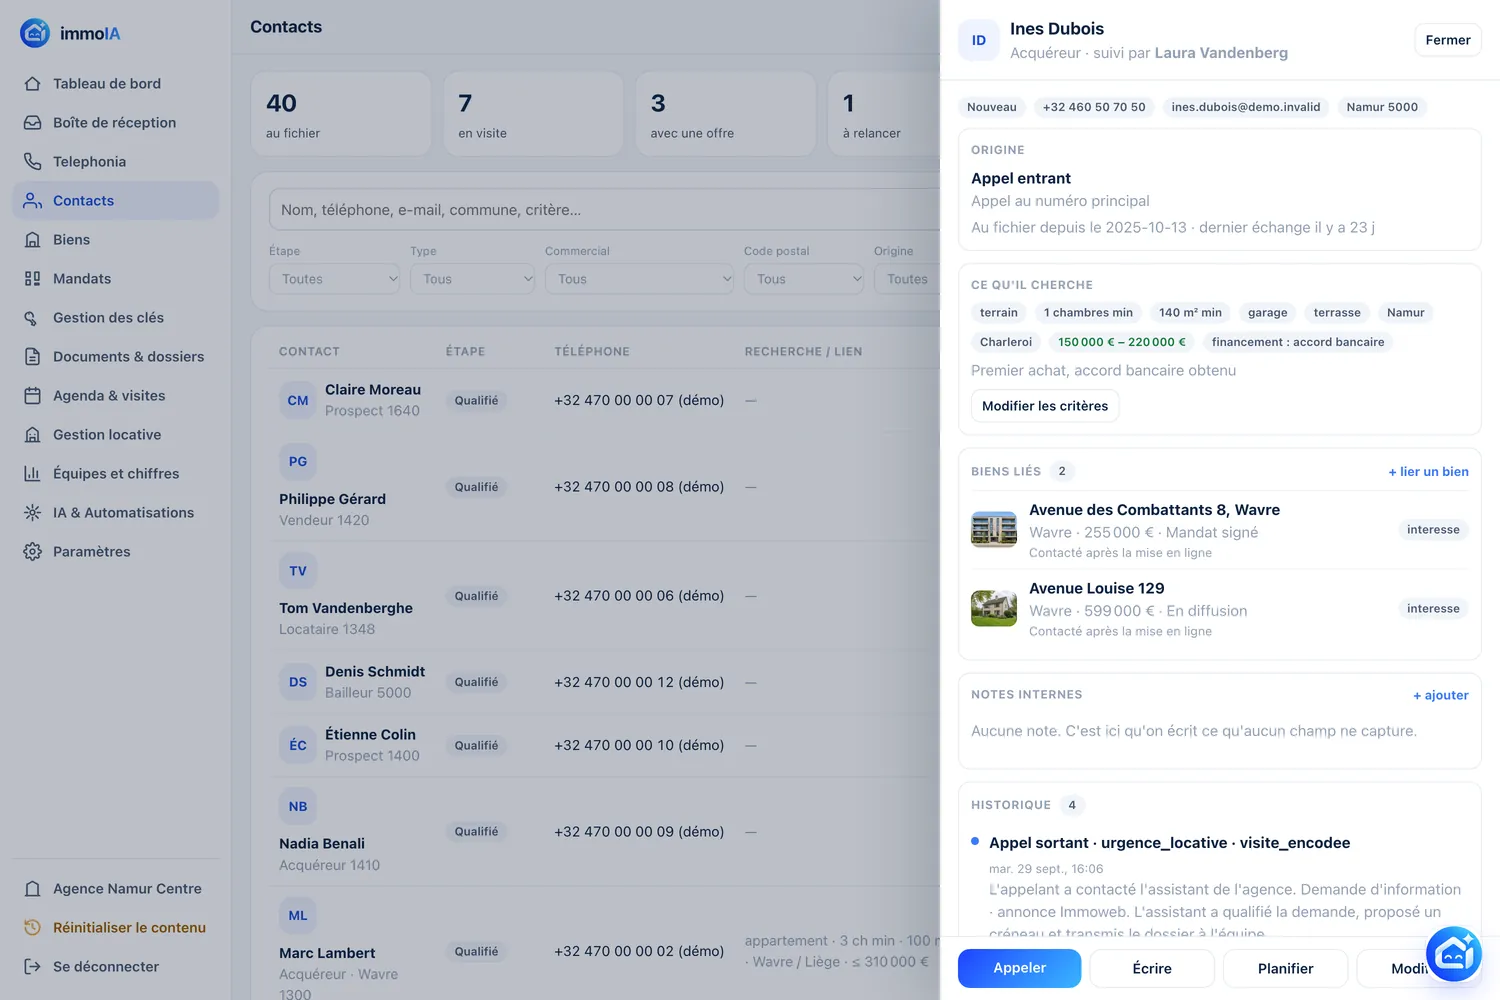This screenshot has width=1500, height=1000.
Task: Click Modifier les critères button
Action: (1045, 406)
